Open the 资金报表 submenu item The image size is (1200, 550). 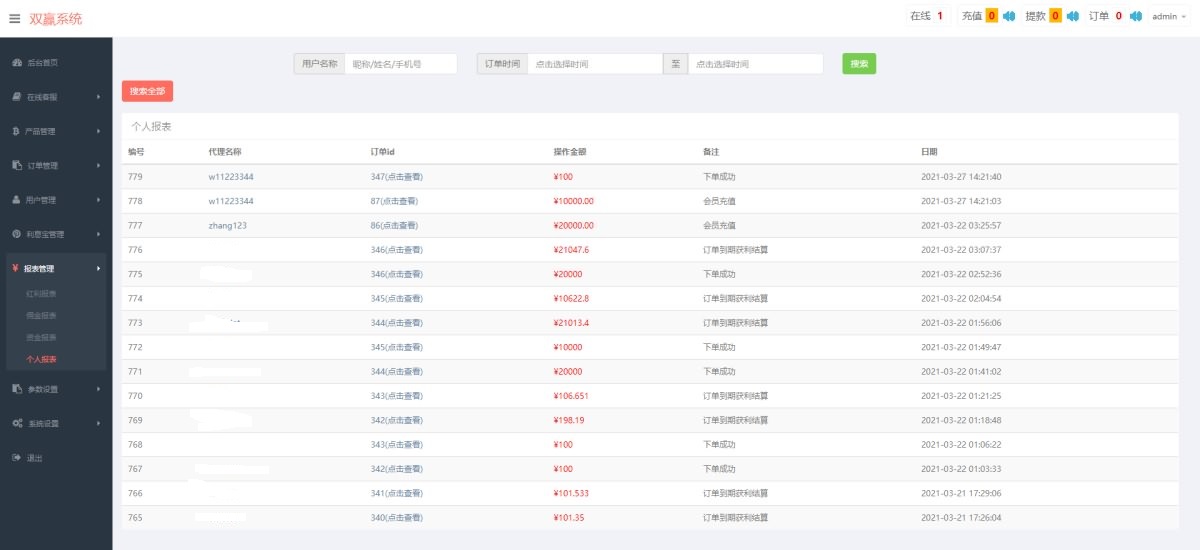(41, 337)
